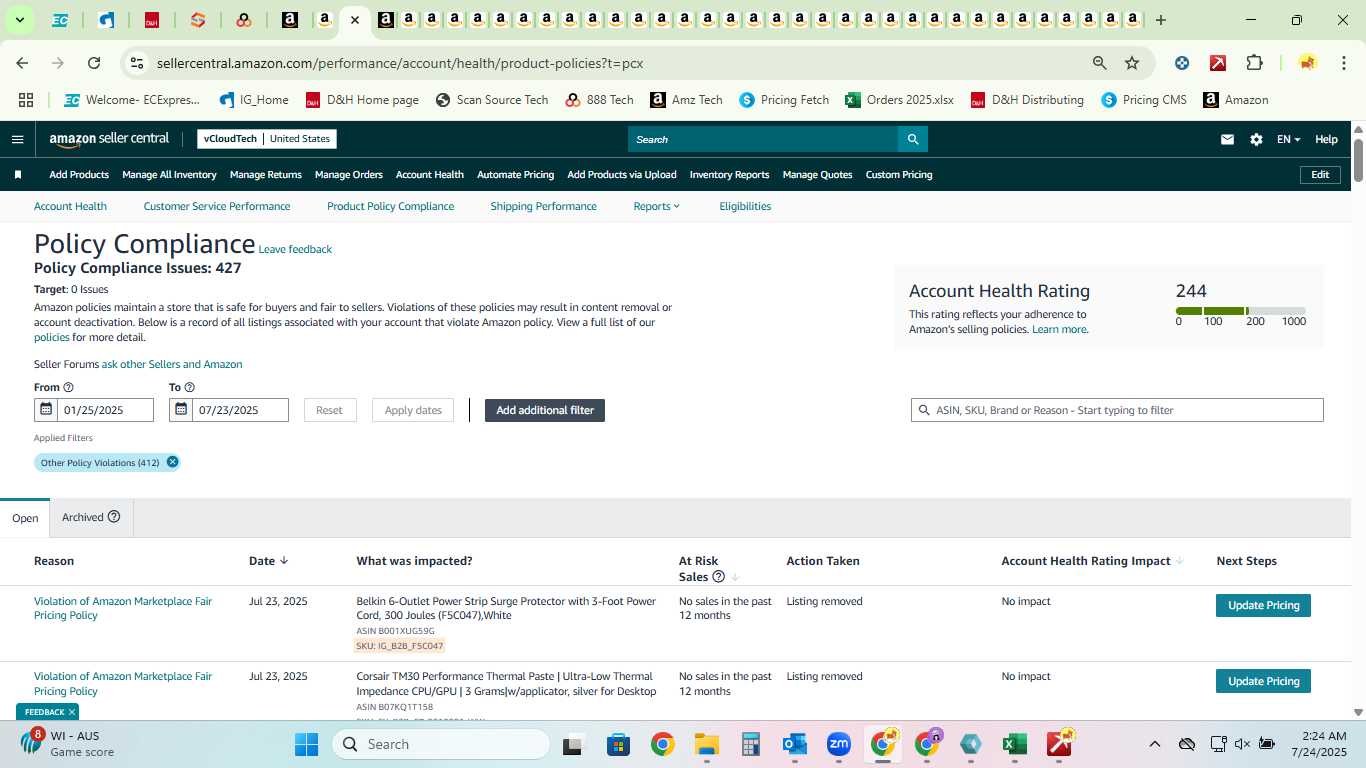Viewport: 1366px width, 768px height.
Task: Click the search magnifier button in Seller Central
Action: coord(912,139)
